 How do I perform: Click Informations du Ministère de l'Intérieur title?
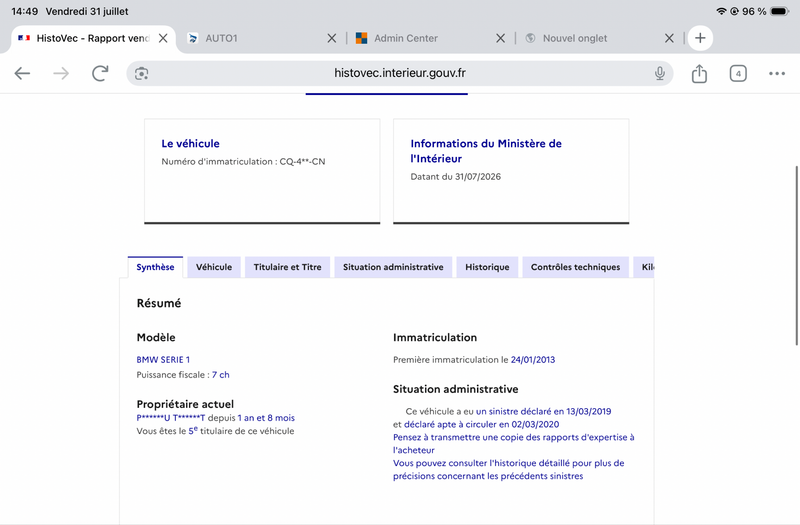(x=486, y=151)
